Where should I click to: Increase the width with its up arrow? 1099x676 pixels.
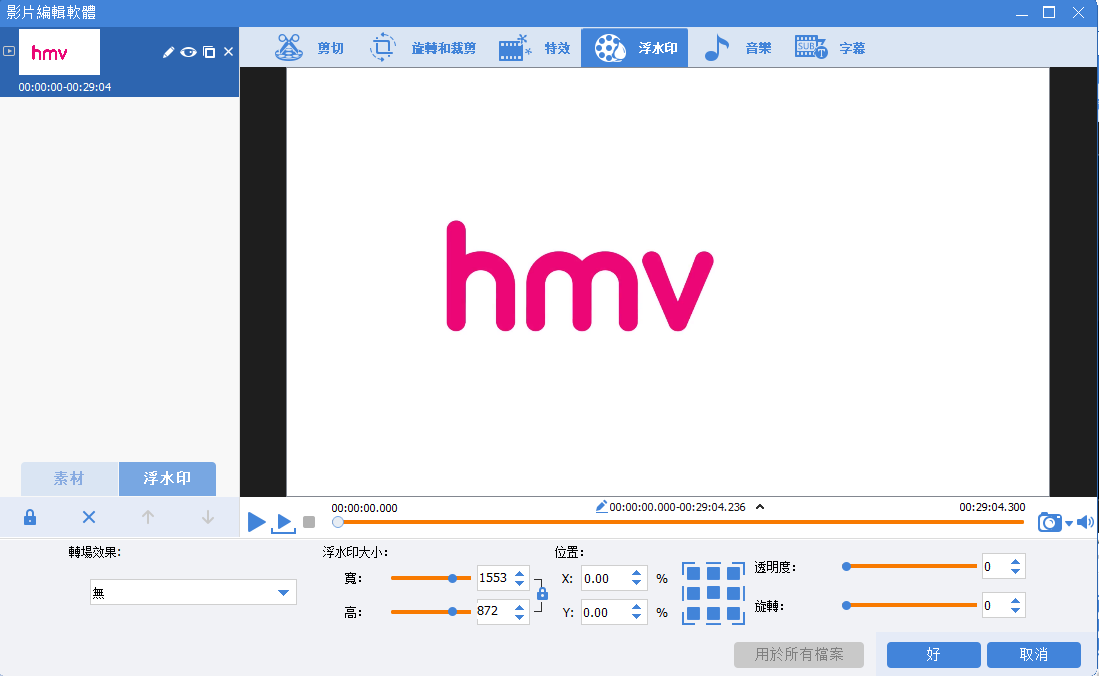(519, 573)
